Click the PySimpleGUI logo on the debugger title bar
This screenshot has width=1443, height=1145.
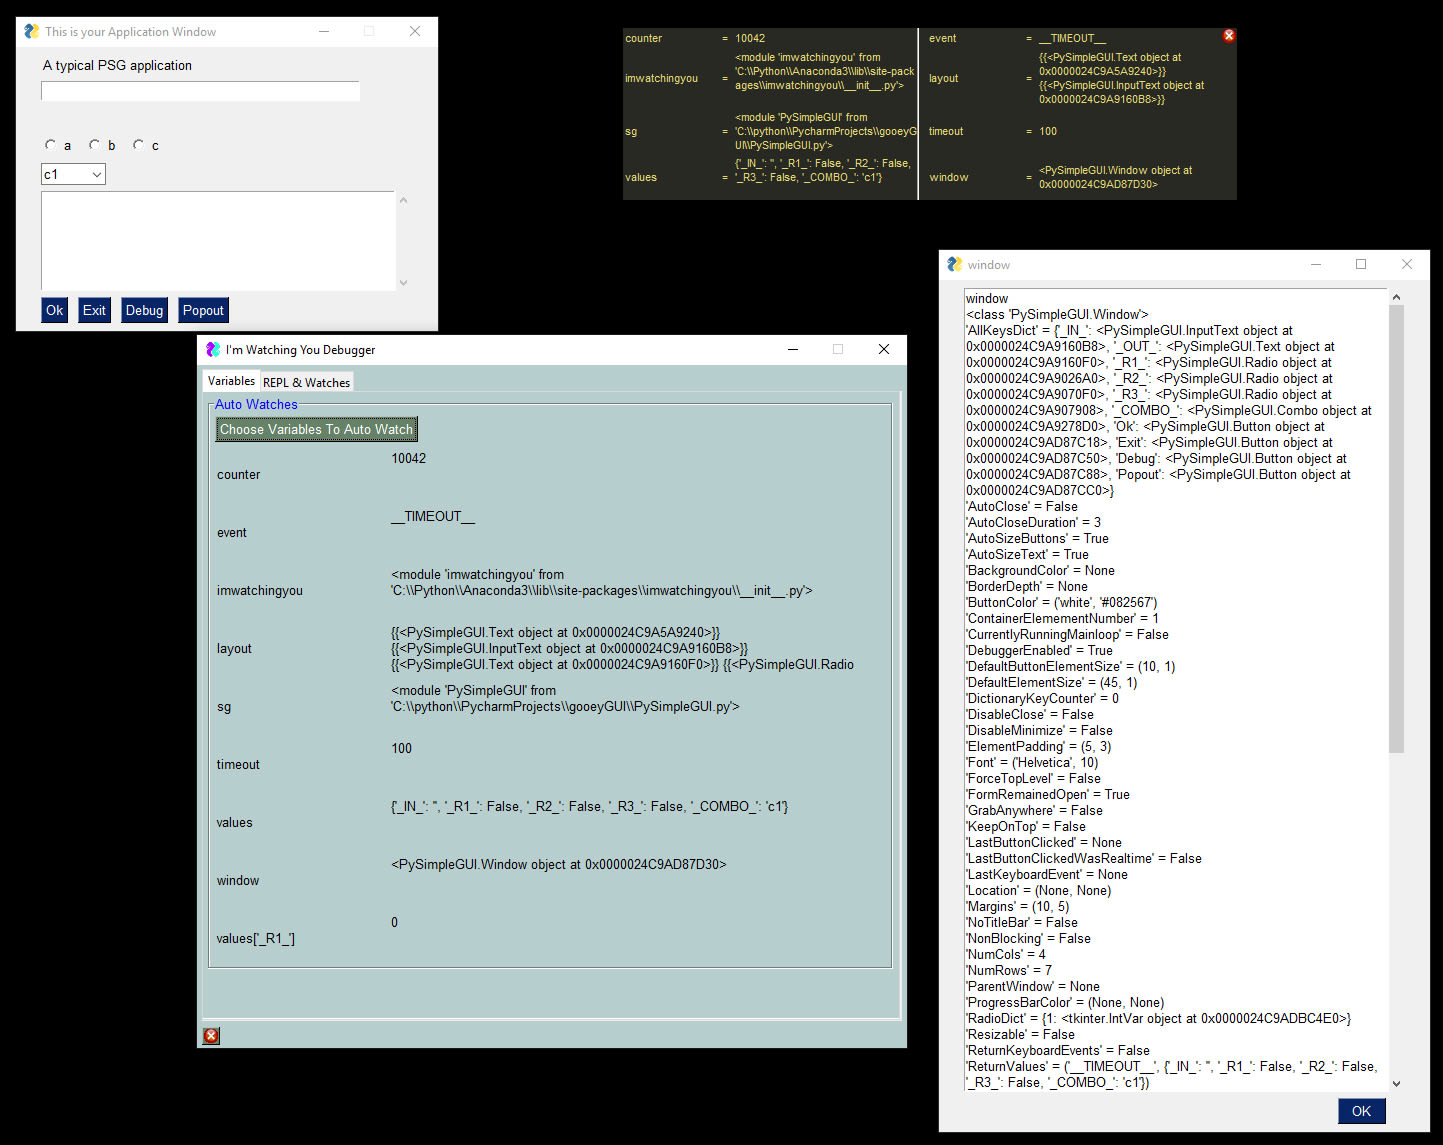click(212, 349)
